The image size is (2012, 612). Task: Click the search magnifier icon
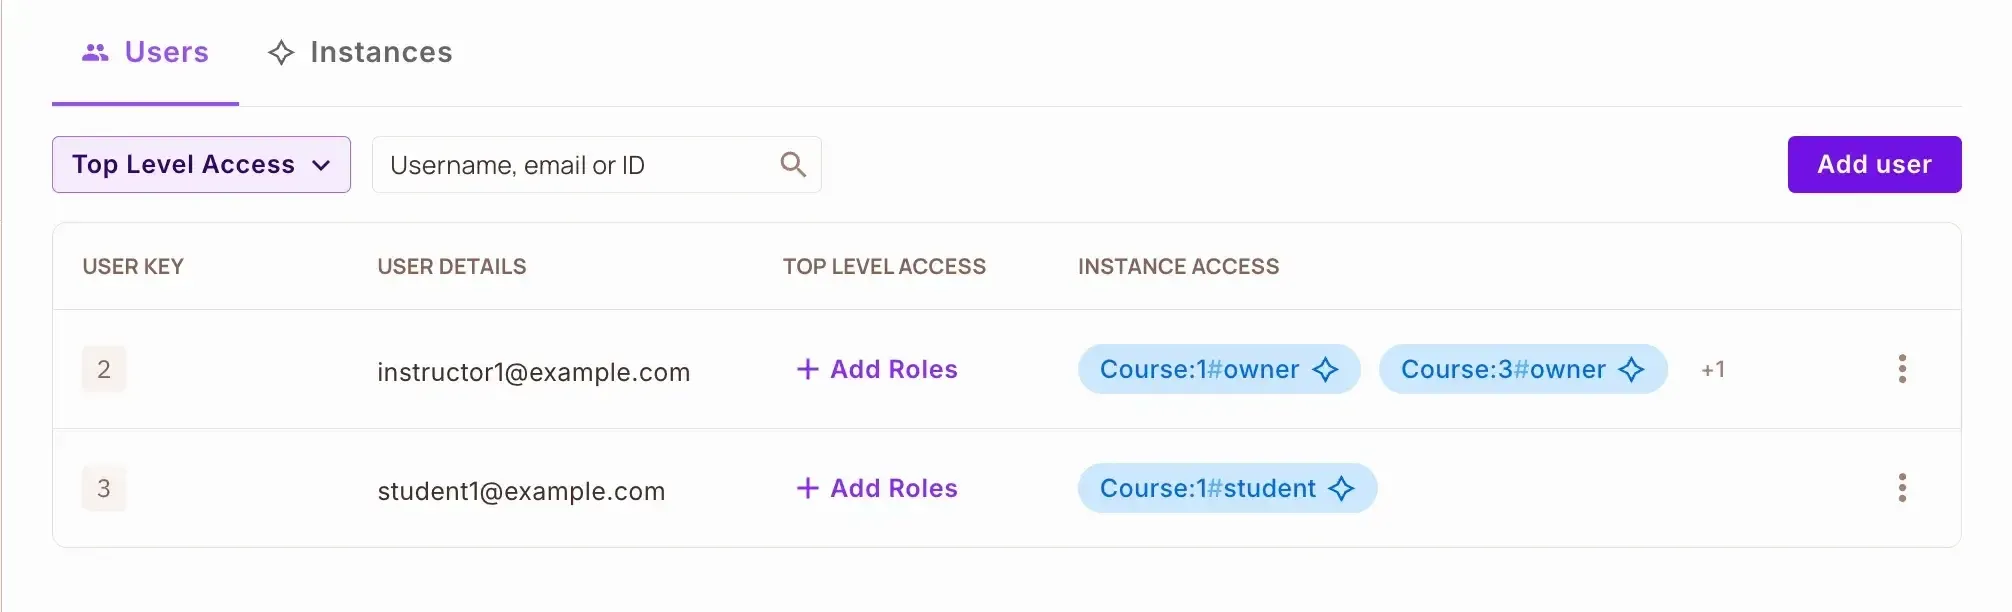pos(793,165)
